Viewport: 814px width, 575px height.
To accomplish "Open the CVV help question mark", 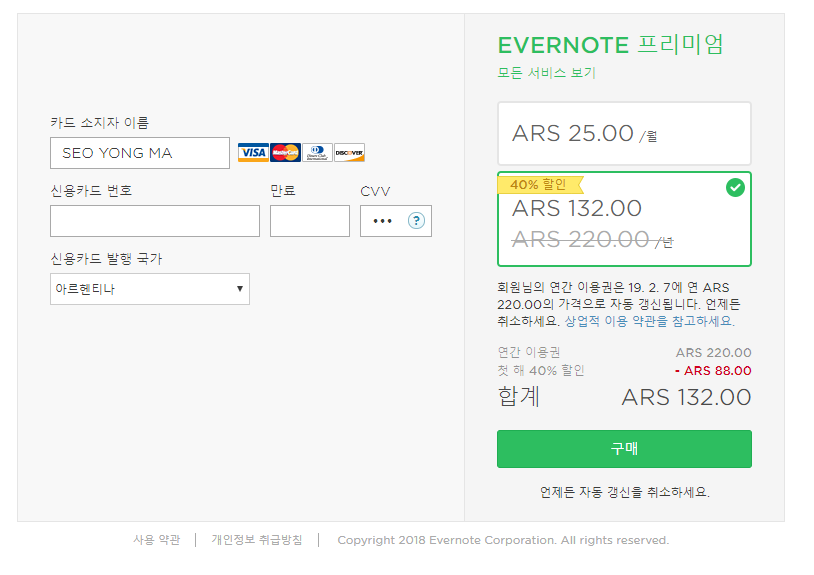I will pyautogui.click(x=416, y=221).
